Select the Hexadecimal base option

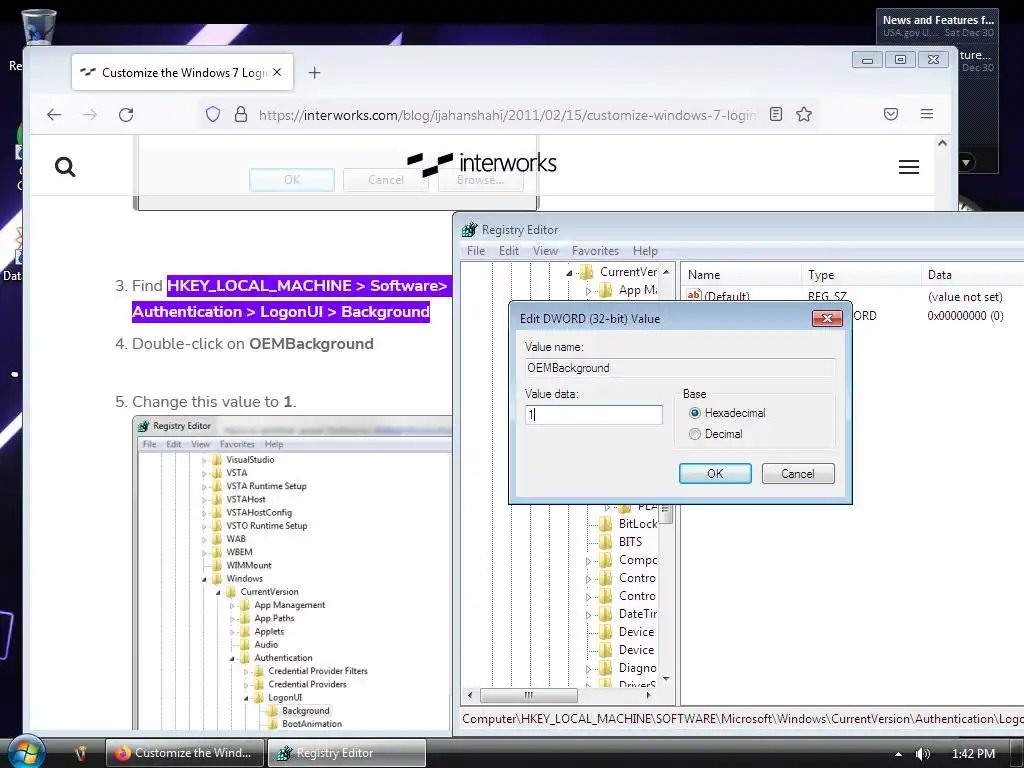pyautogui.click(x=695, y=413)
